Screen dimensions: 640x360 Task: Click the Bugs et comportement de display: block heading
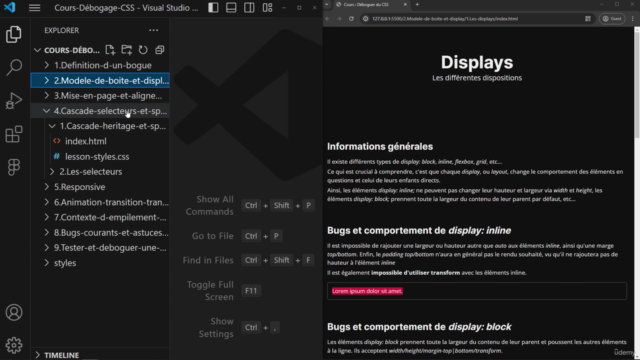coord(419,327)
